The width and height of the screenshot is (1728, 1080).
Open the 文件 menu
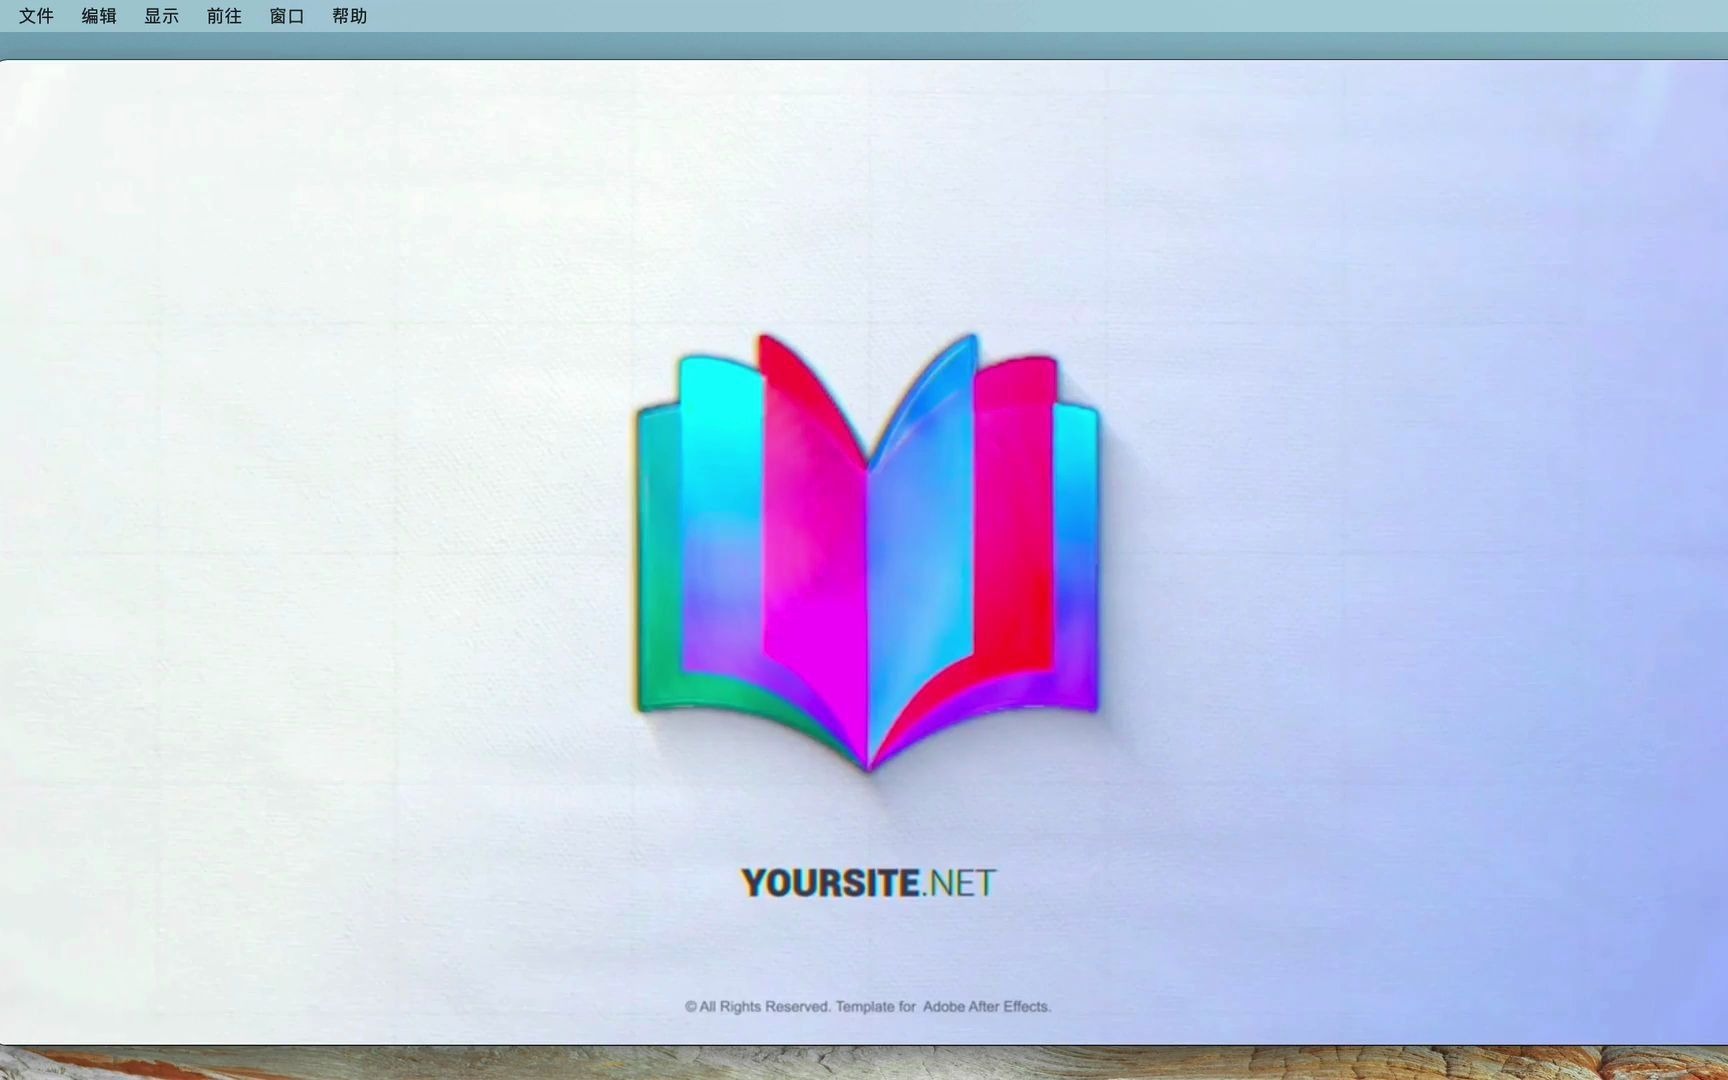[x=36, y=16]
